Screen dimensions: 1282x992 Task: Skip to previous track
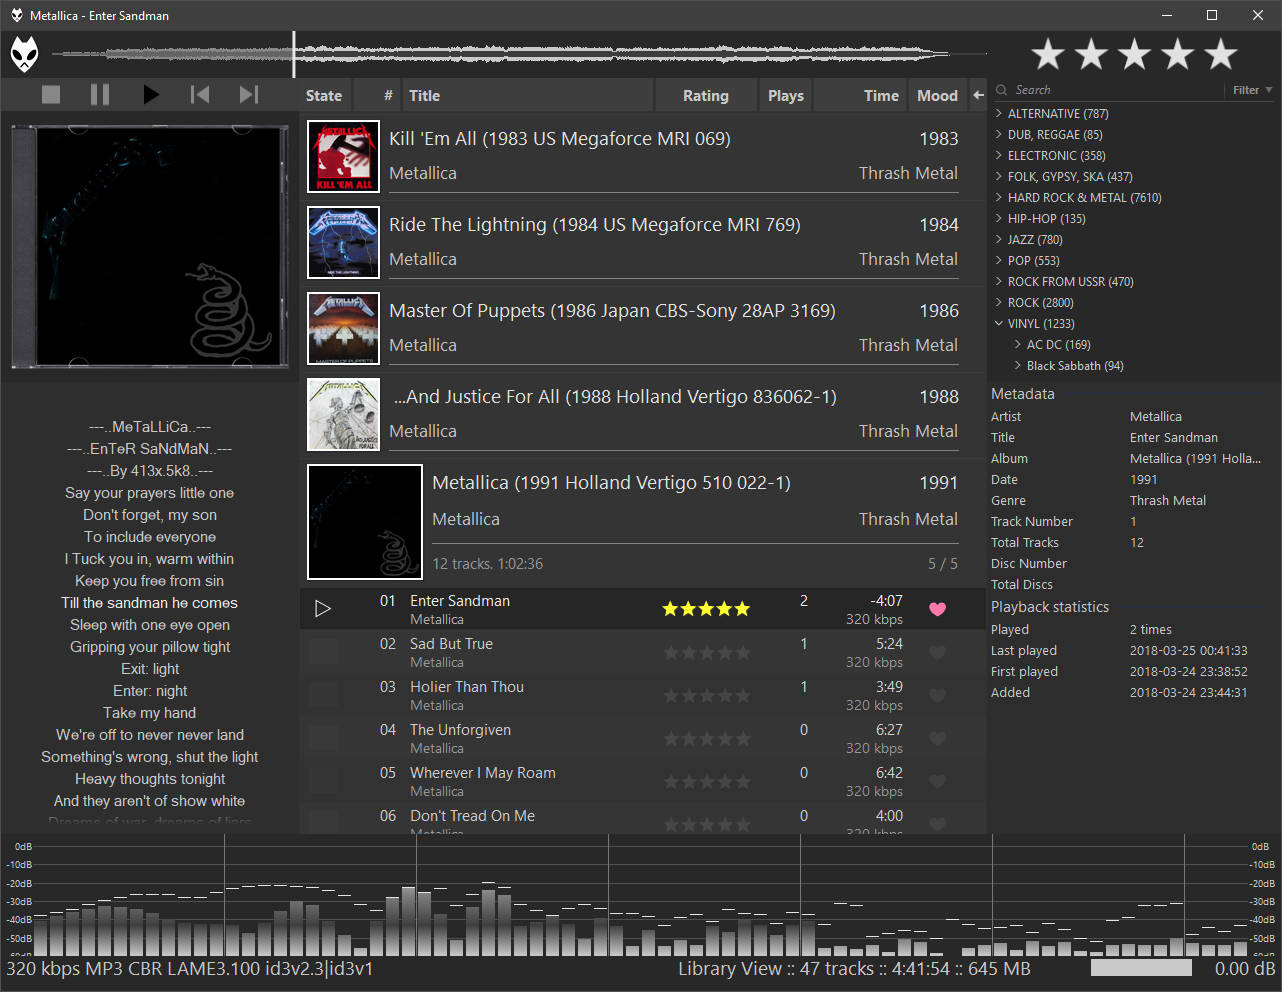(200, 94)
